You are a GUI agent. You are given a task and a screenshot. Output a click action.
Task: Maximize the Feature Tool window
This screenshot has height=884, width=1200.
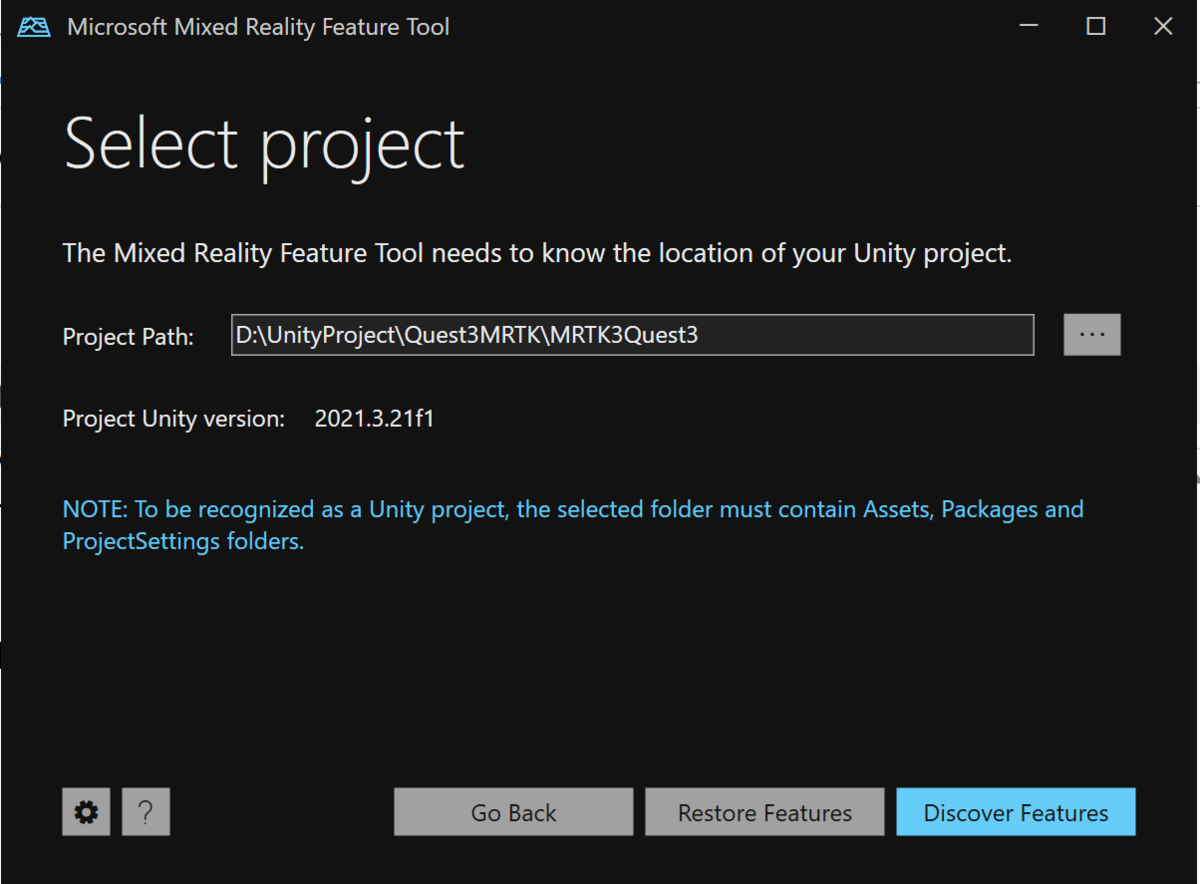[1096, 27]
